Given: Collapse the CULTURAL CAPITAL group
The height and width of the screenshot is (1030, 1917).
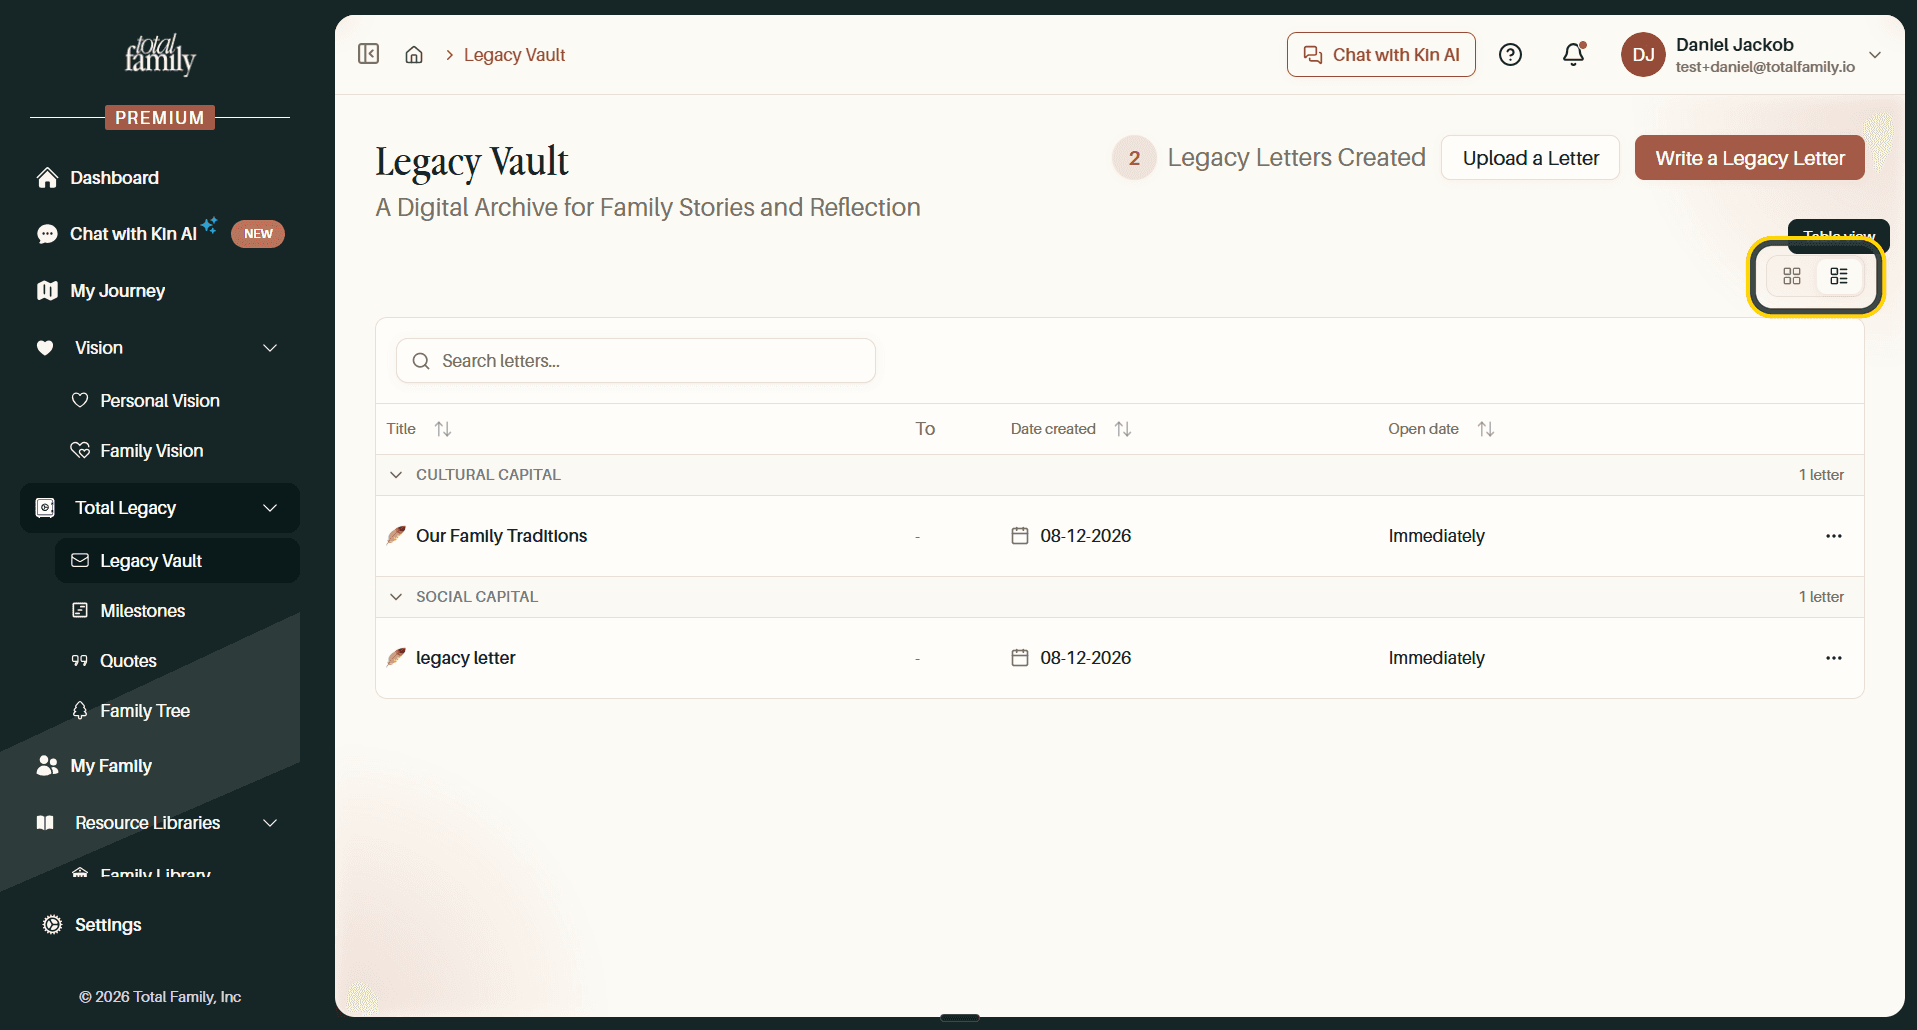Looking at the screenshot, I should (396, 475).
